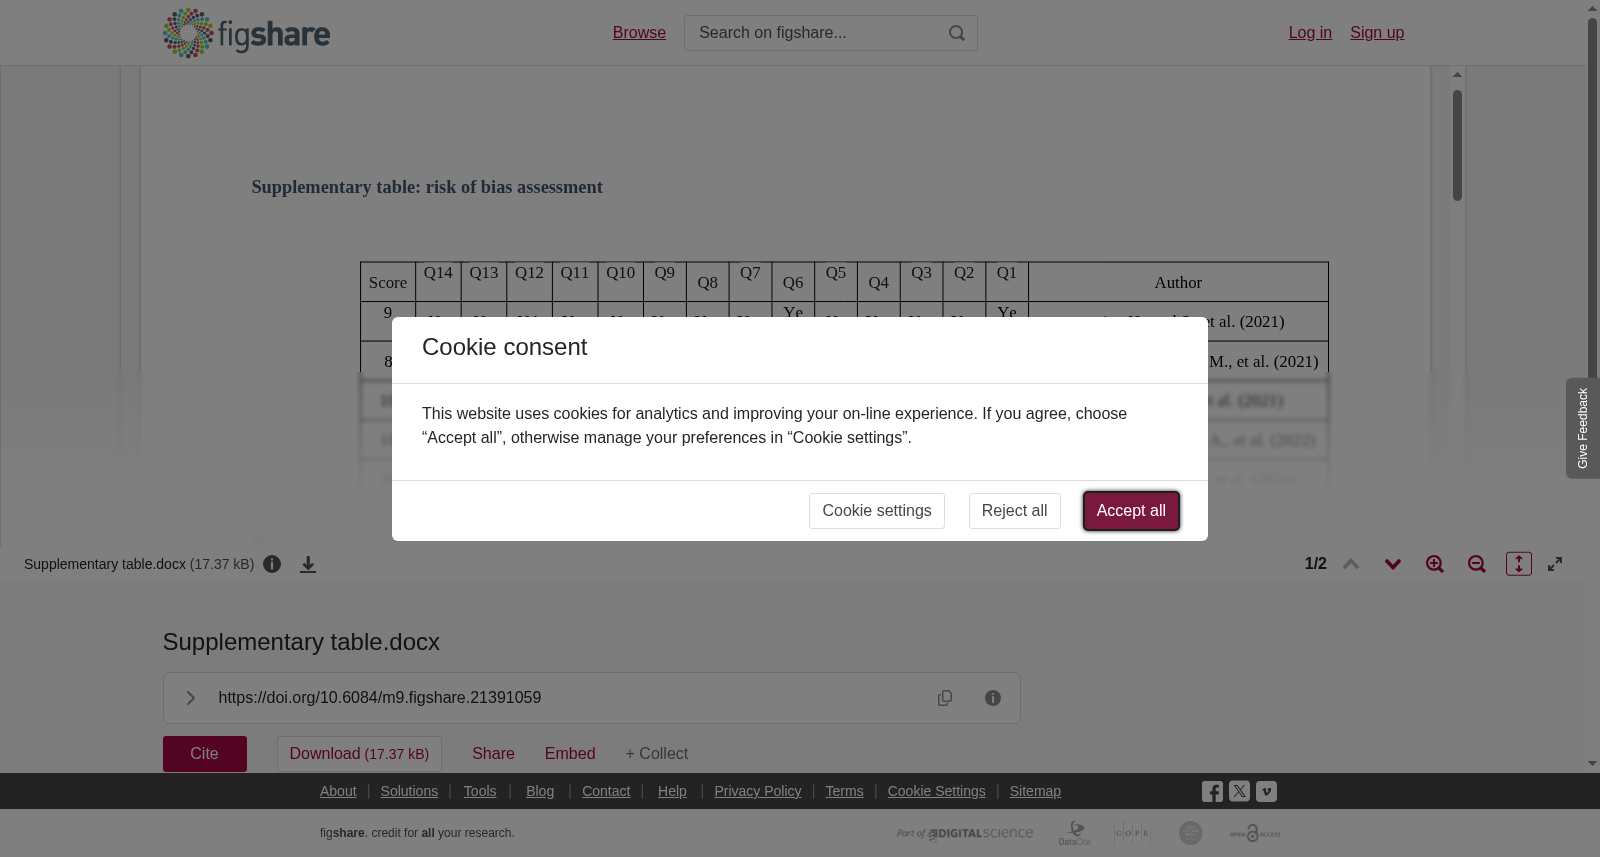1600x857 pixels.
Task: Go to next page with down chevron
Action: (x=1393, y=564)
